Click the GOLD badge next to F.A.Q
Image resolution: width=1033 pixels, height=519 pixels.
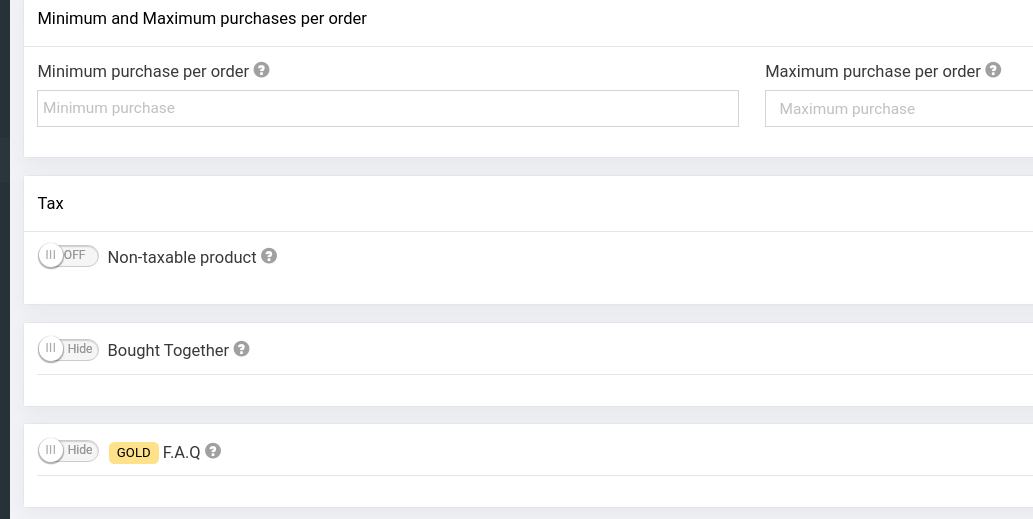pos(133,453)
